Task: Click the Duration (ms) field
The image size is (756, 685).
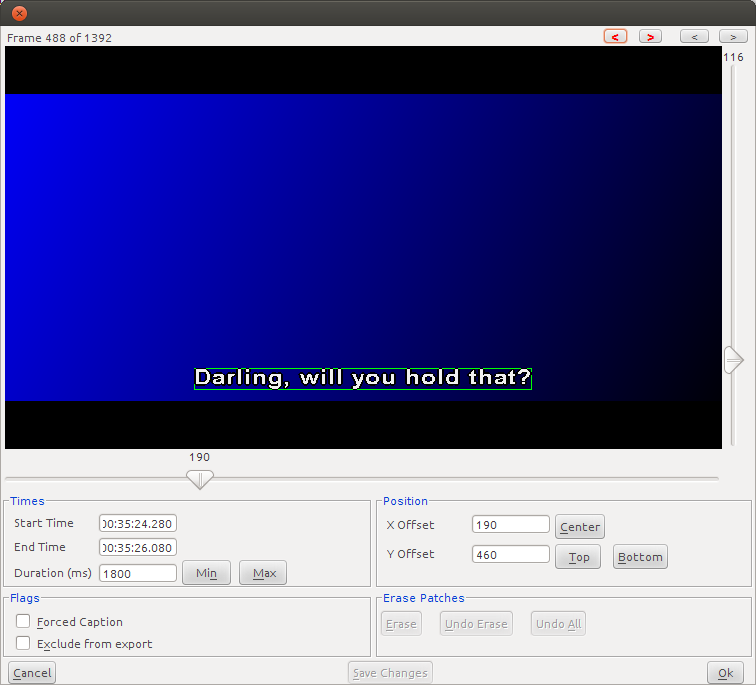Action: 138,574
